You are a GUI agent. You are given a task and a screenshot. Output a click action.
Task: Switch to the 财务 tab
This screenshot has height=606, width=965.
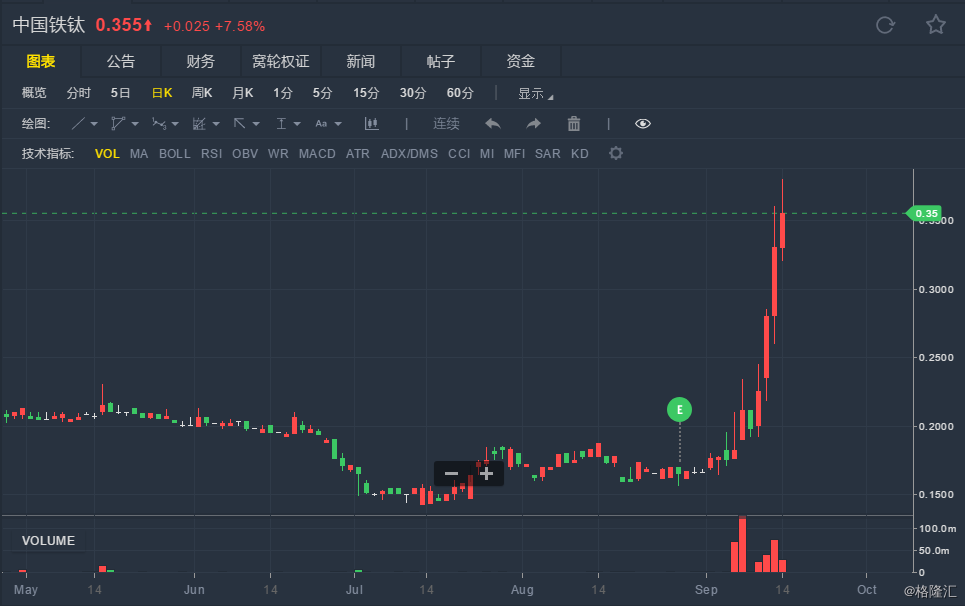tap(201, 62)
